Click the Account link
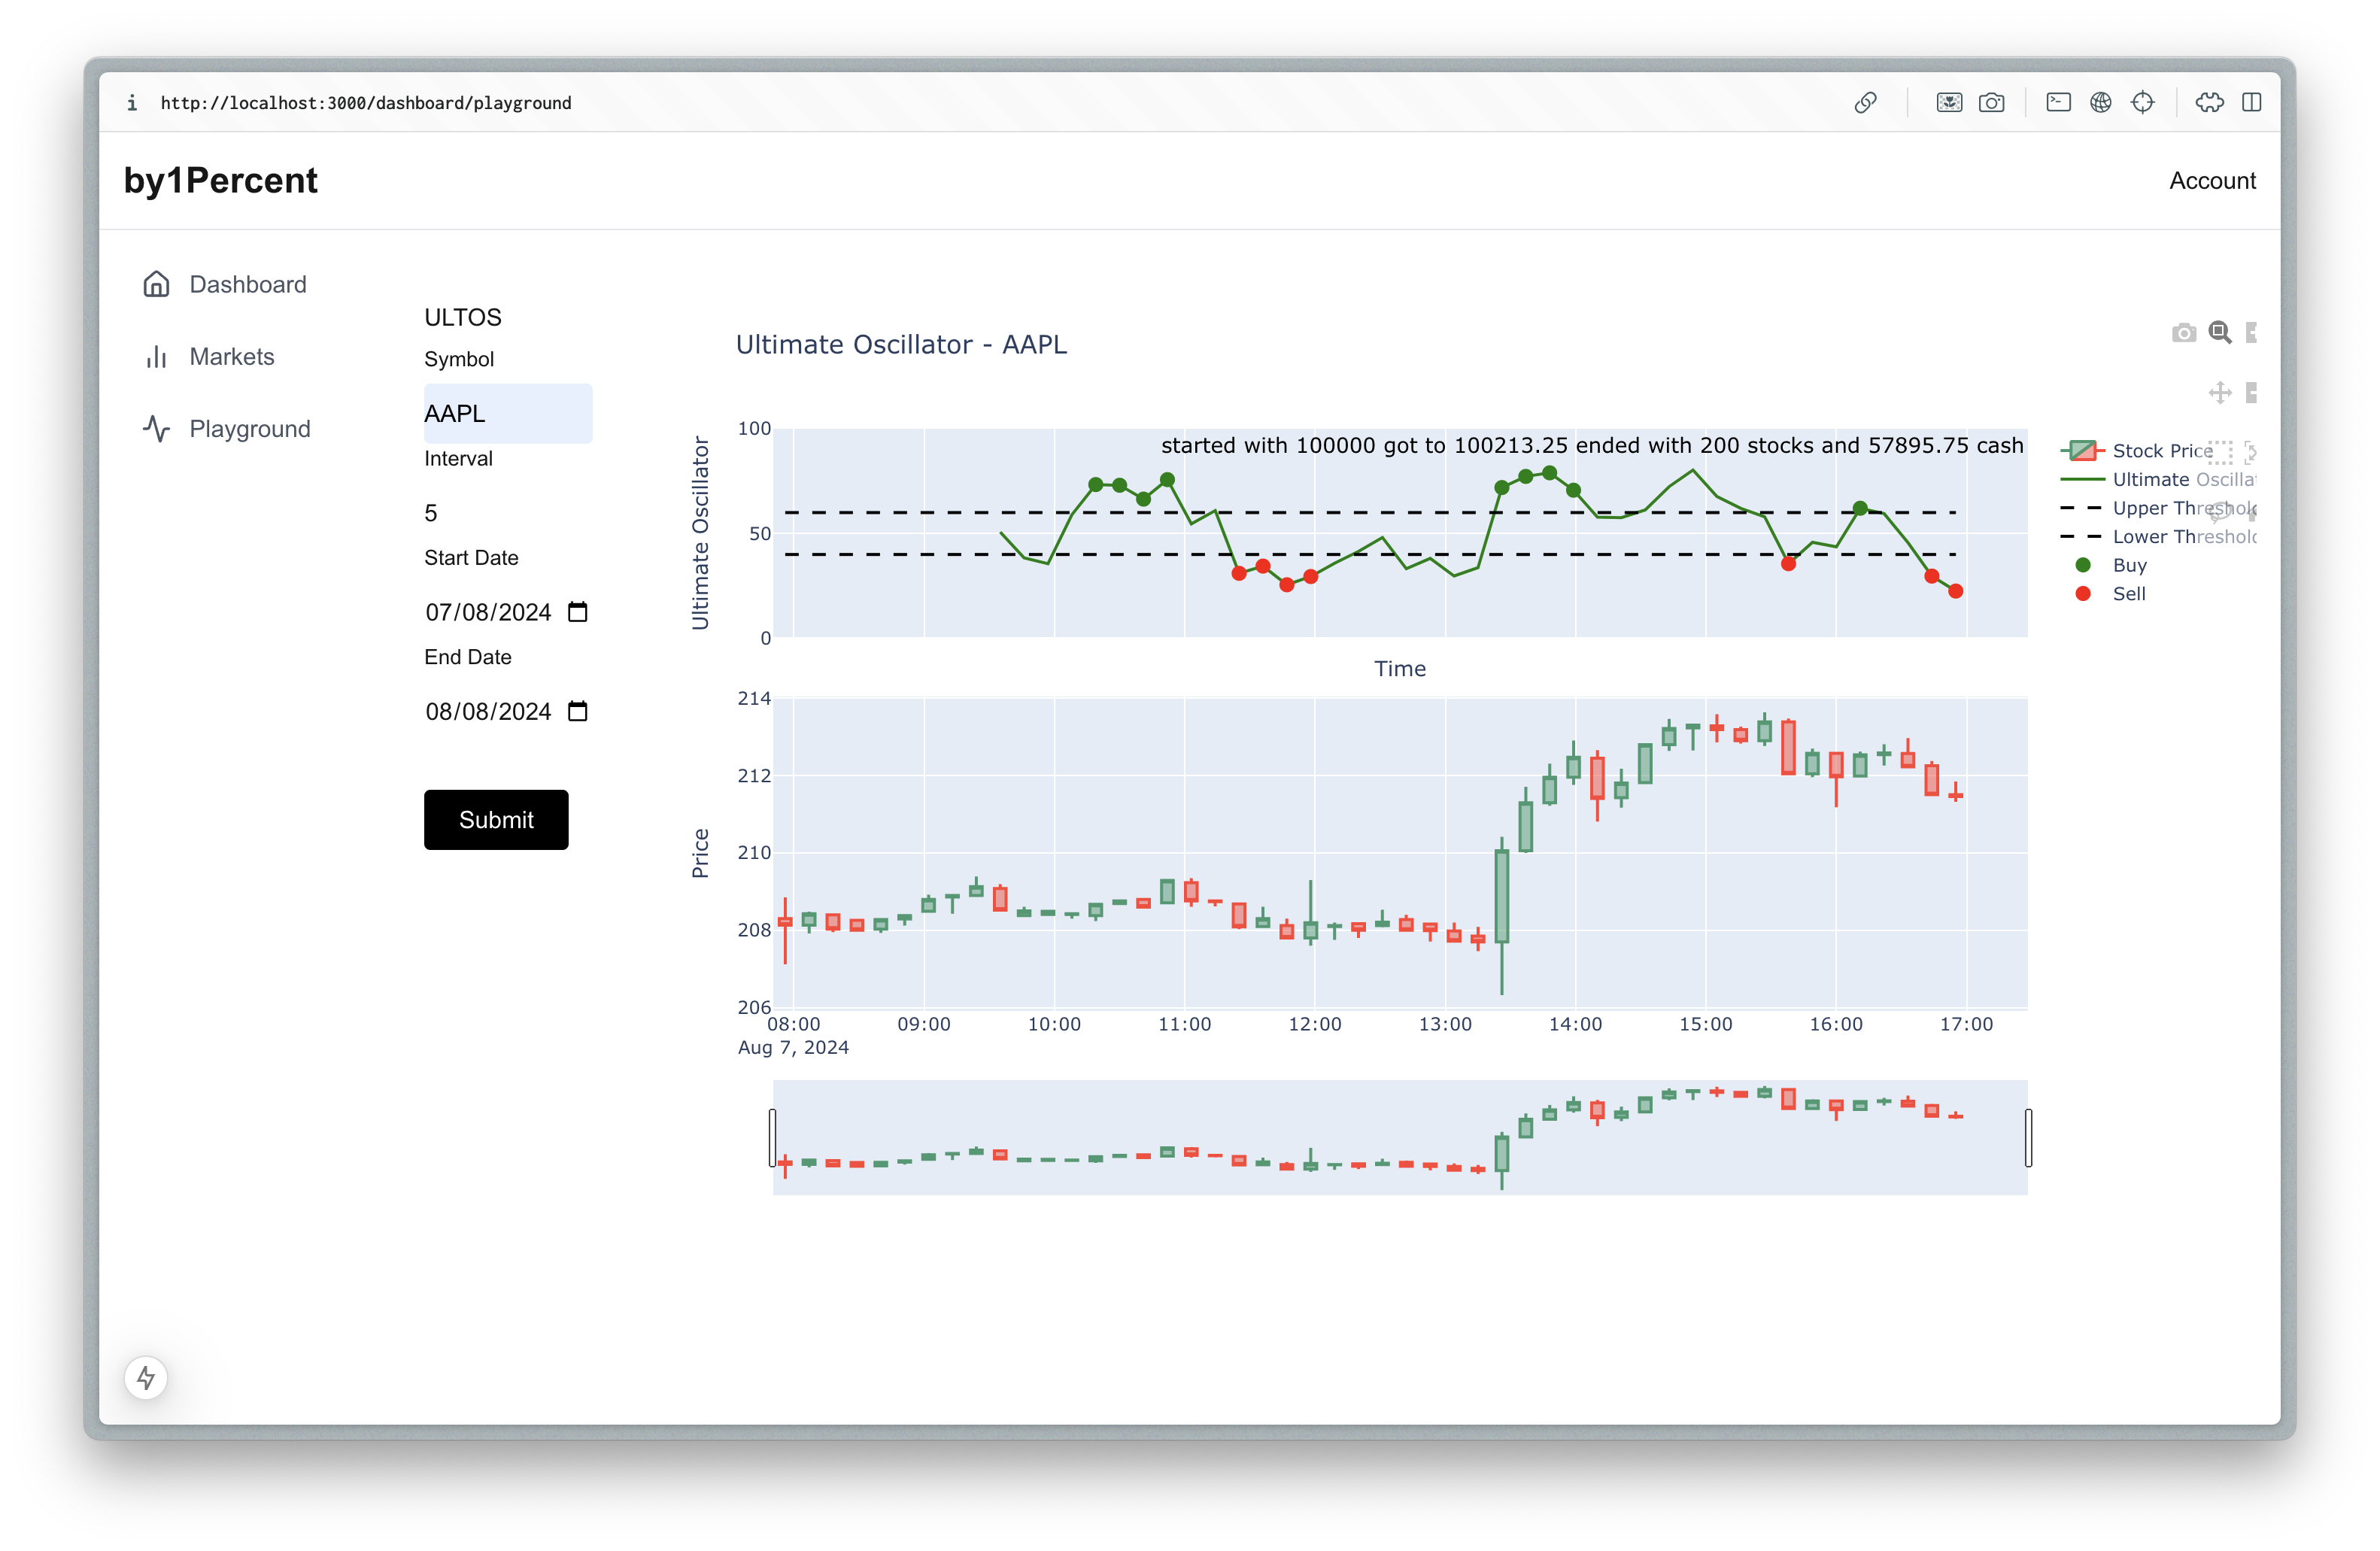Viewport: 2380px width, 1551px height. tap(2211, 181)
